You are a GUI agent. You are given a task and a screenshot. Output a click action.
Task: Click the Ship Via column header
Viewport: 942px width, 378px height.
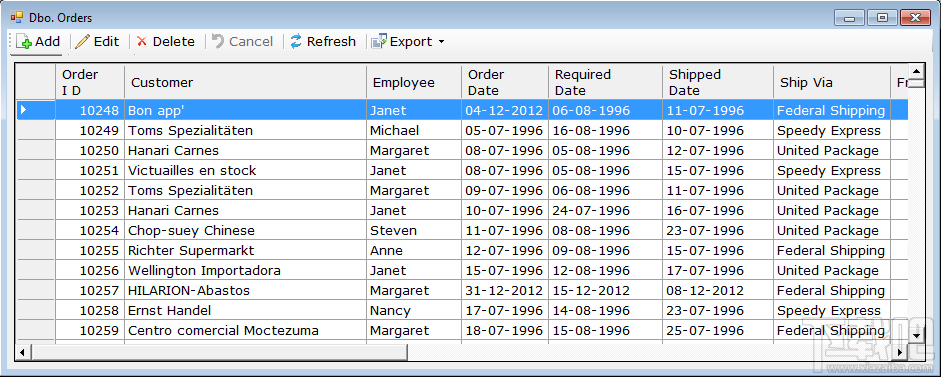(x=832, y=82)
